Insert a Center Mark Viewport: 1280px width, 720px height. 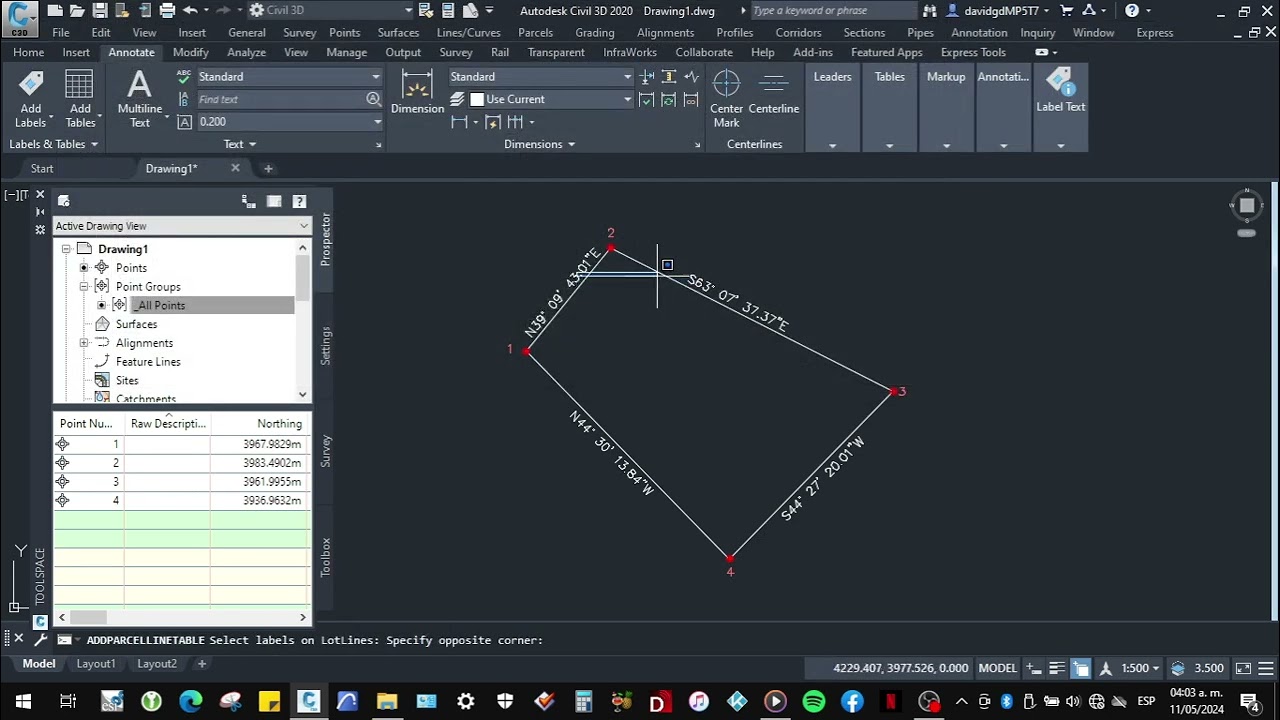727,100
